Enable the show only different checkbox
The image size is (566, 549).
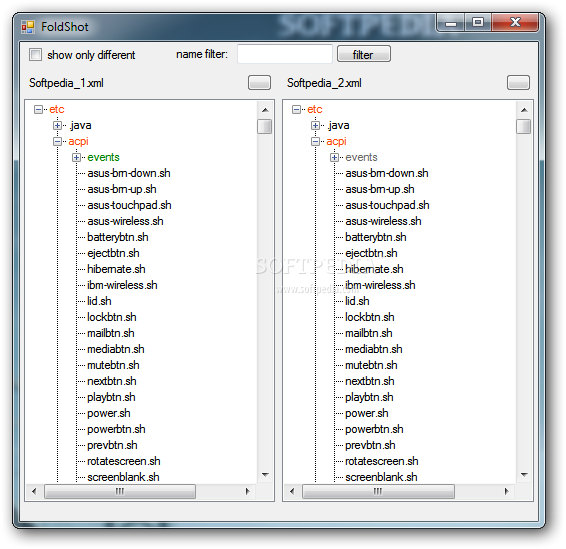tap(35, 55)
